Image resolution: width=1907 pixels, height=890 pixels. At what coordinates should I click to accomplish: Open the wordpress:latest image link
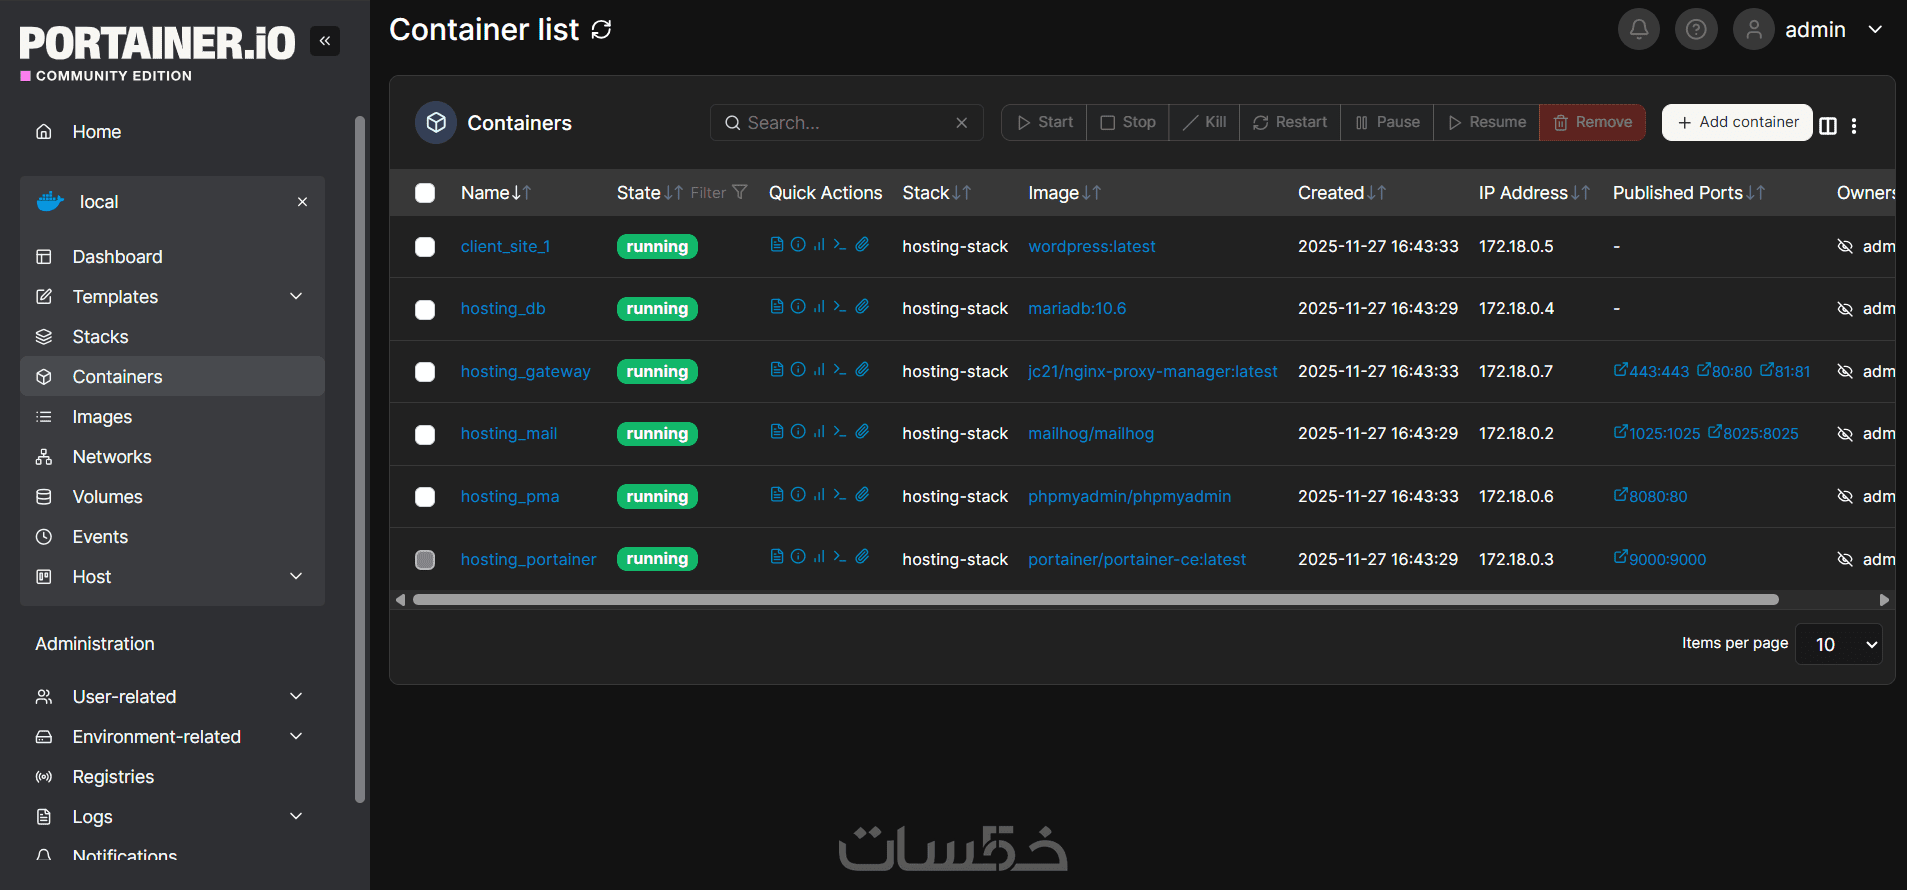click(x=1092, y=246)
